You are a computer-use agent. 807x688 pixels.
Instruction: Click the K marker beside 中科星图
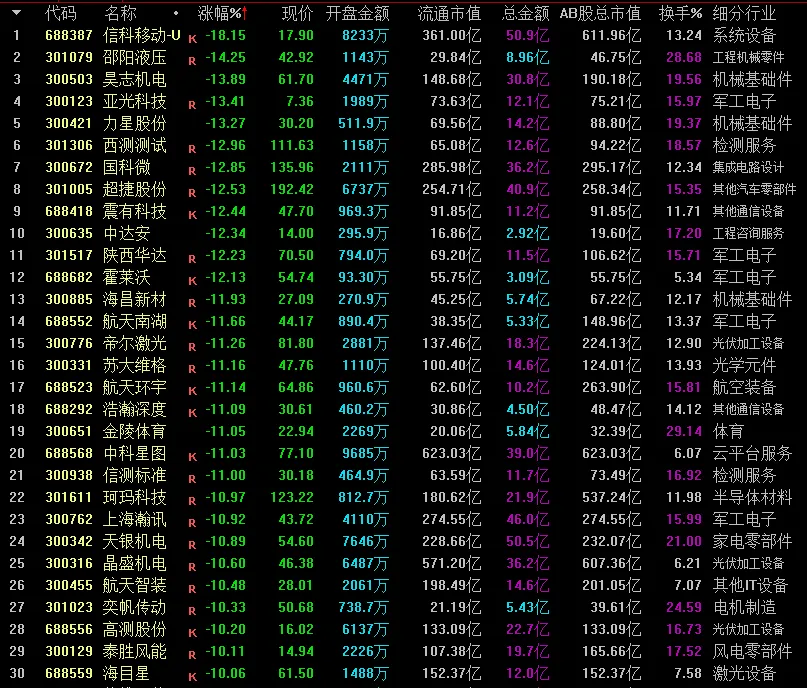[192, 457]
